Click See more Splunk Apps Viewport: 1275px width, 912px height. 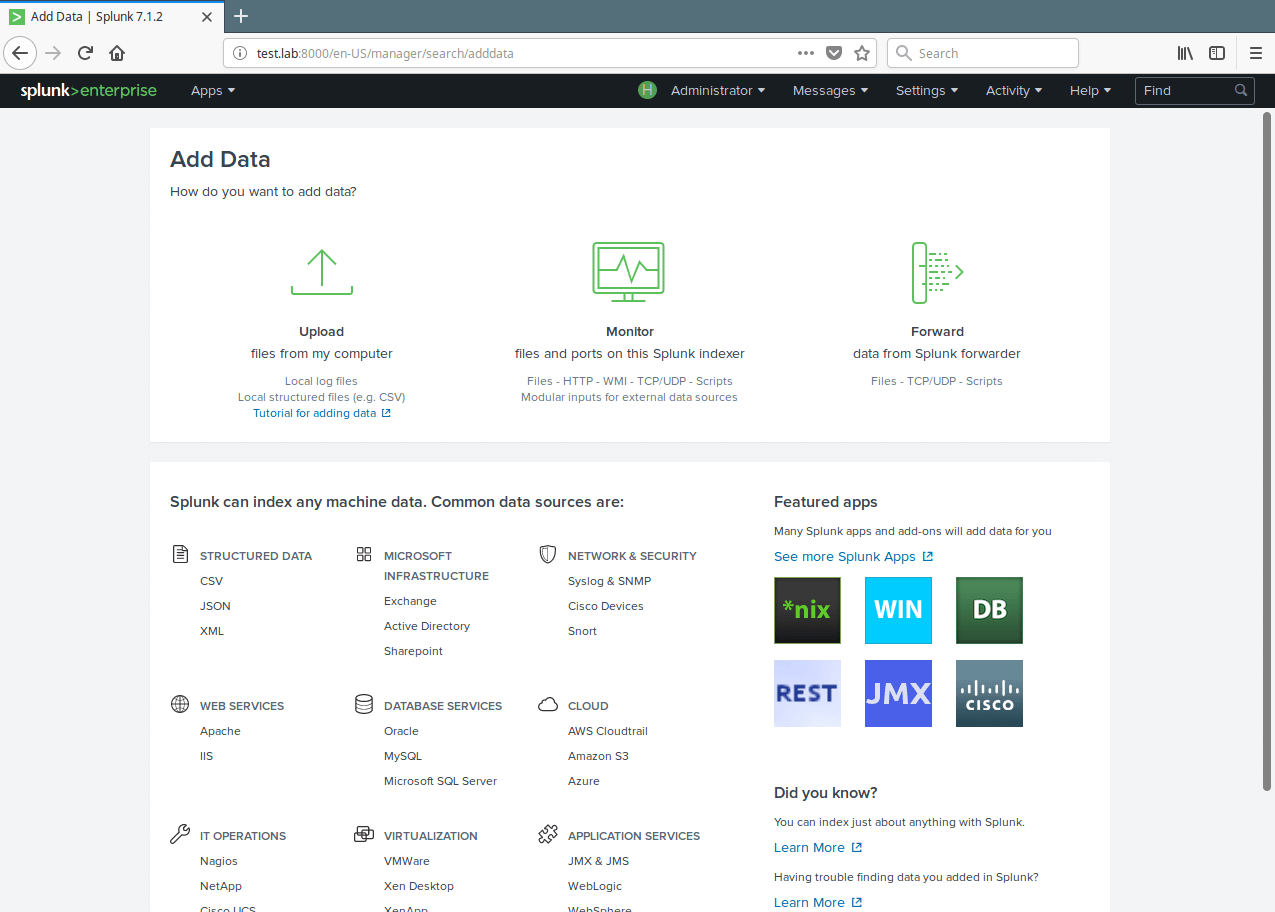pyautogui.click(x=845, y=556)
